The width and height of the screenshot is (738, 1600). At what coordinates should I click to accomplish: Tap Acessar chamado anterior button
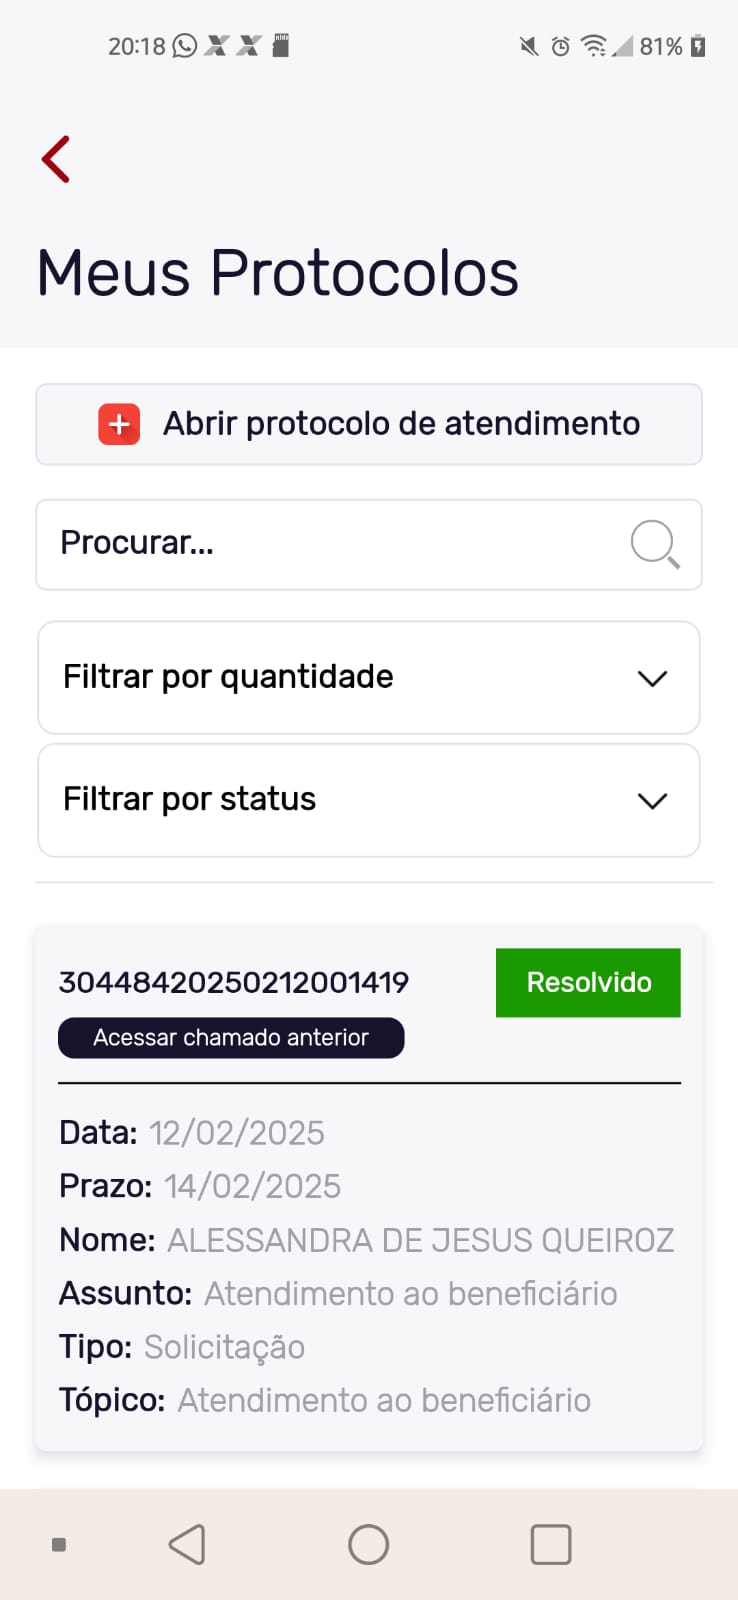pyautogui.click(x=231, y=1038)
